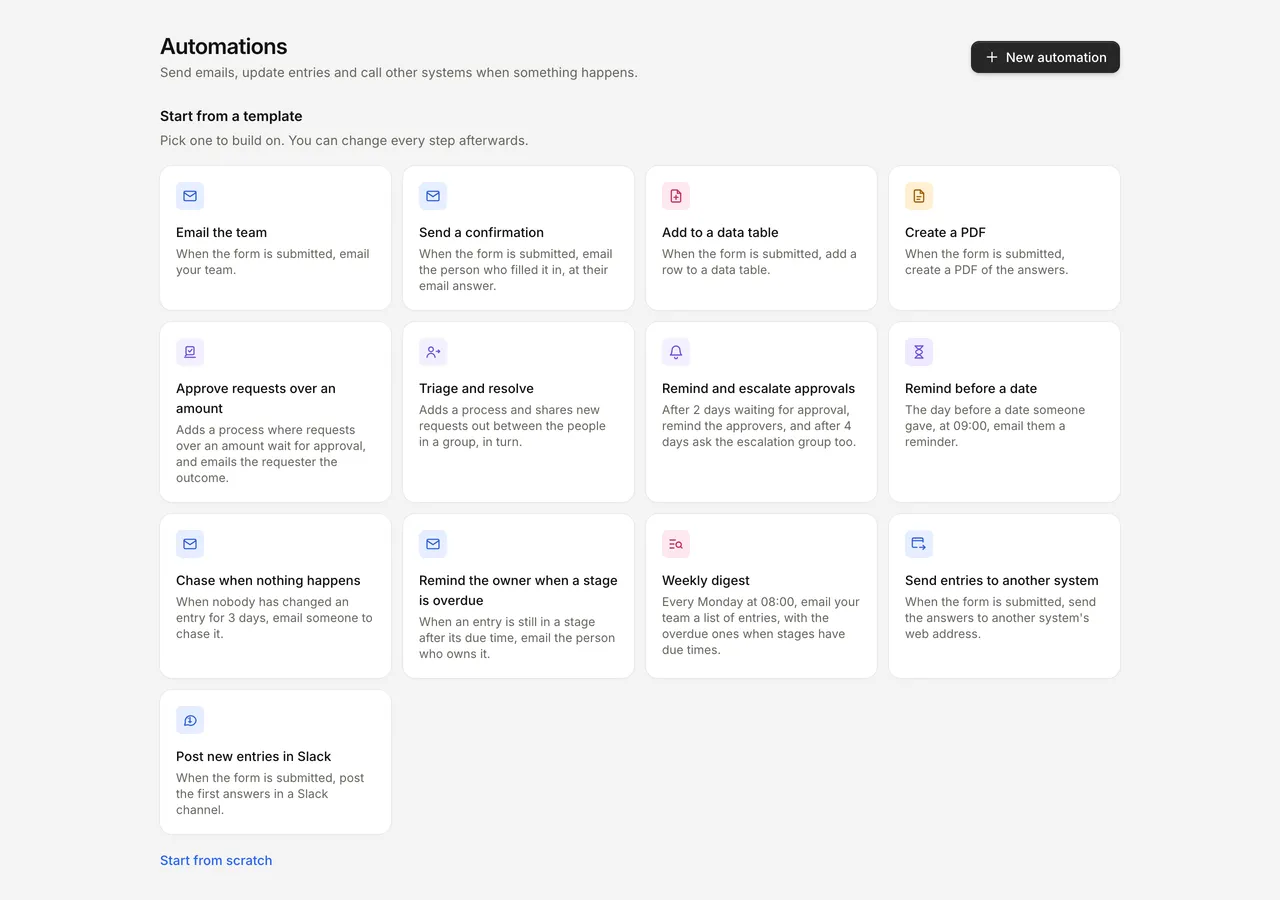Click description "When nobody has changed an entry for 3 days"
The image size is (1280, 900).
[274, 618]
